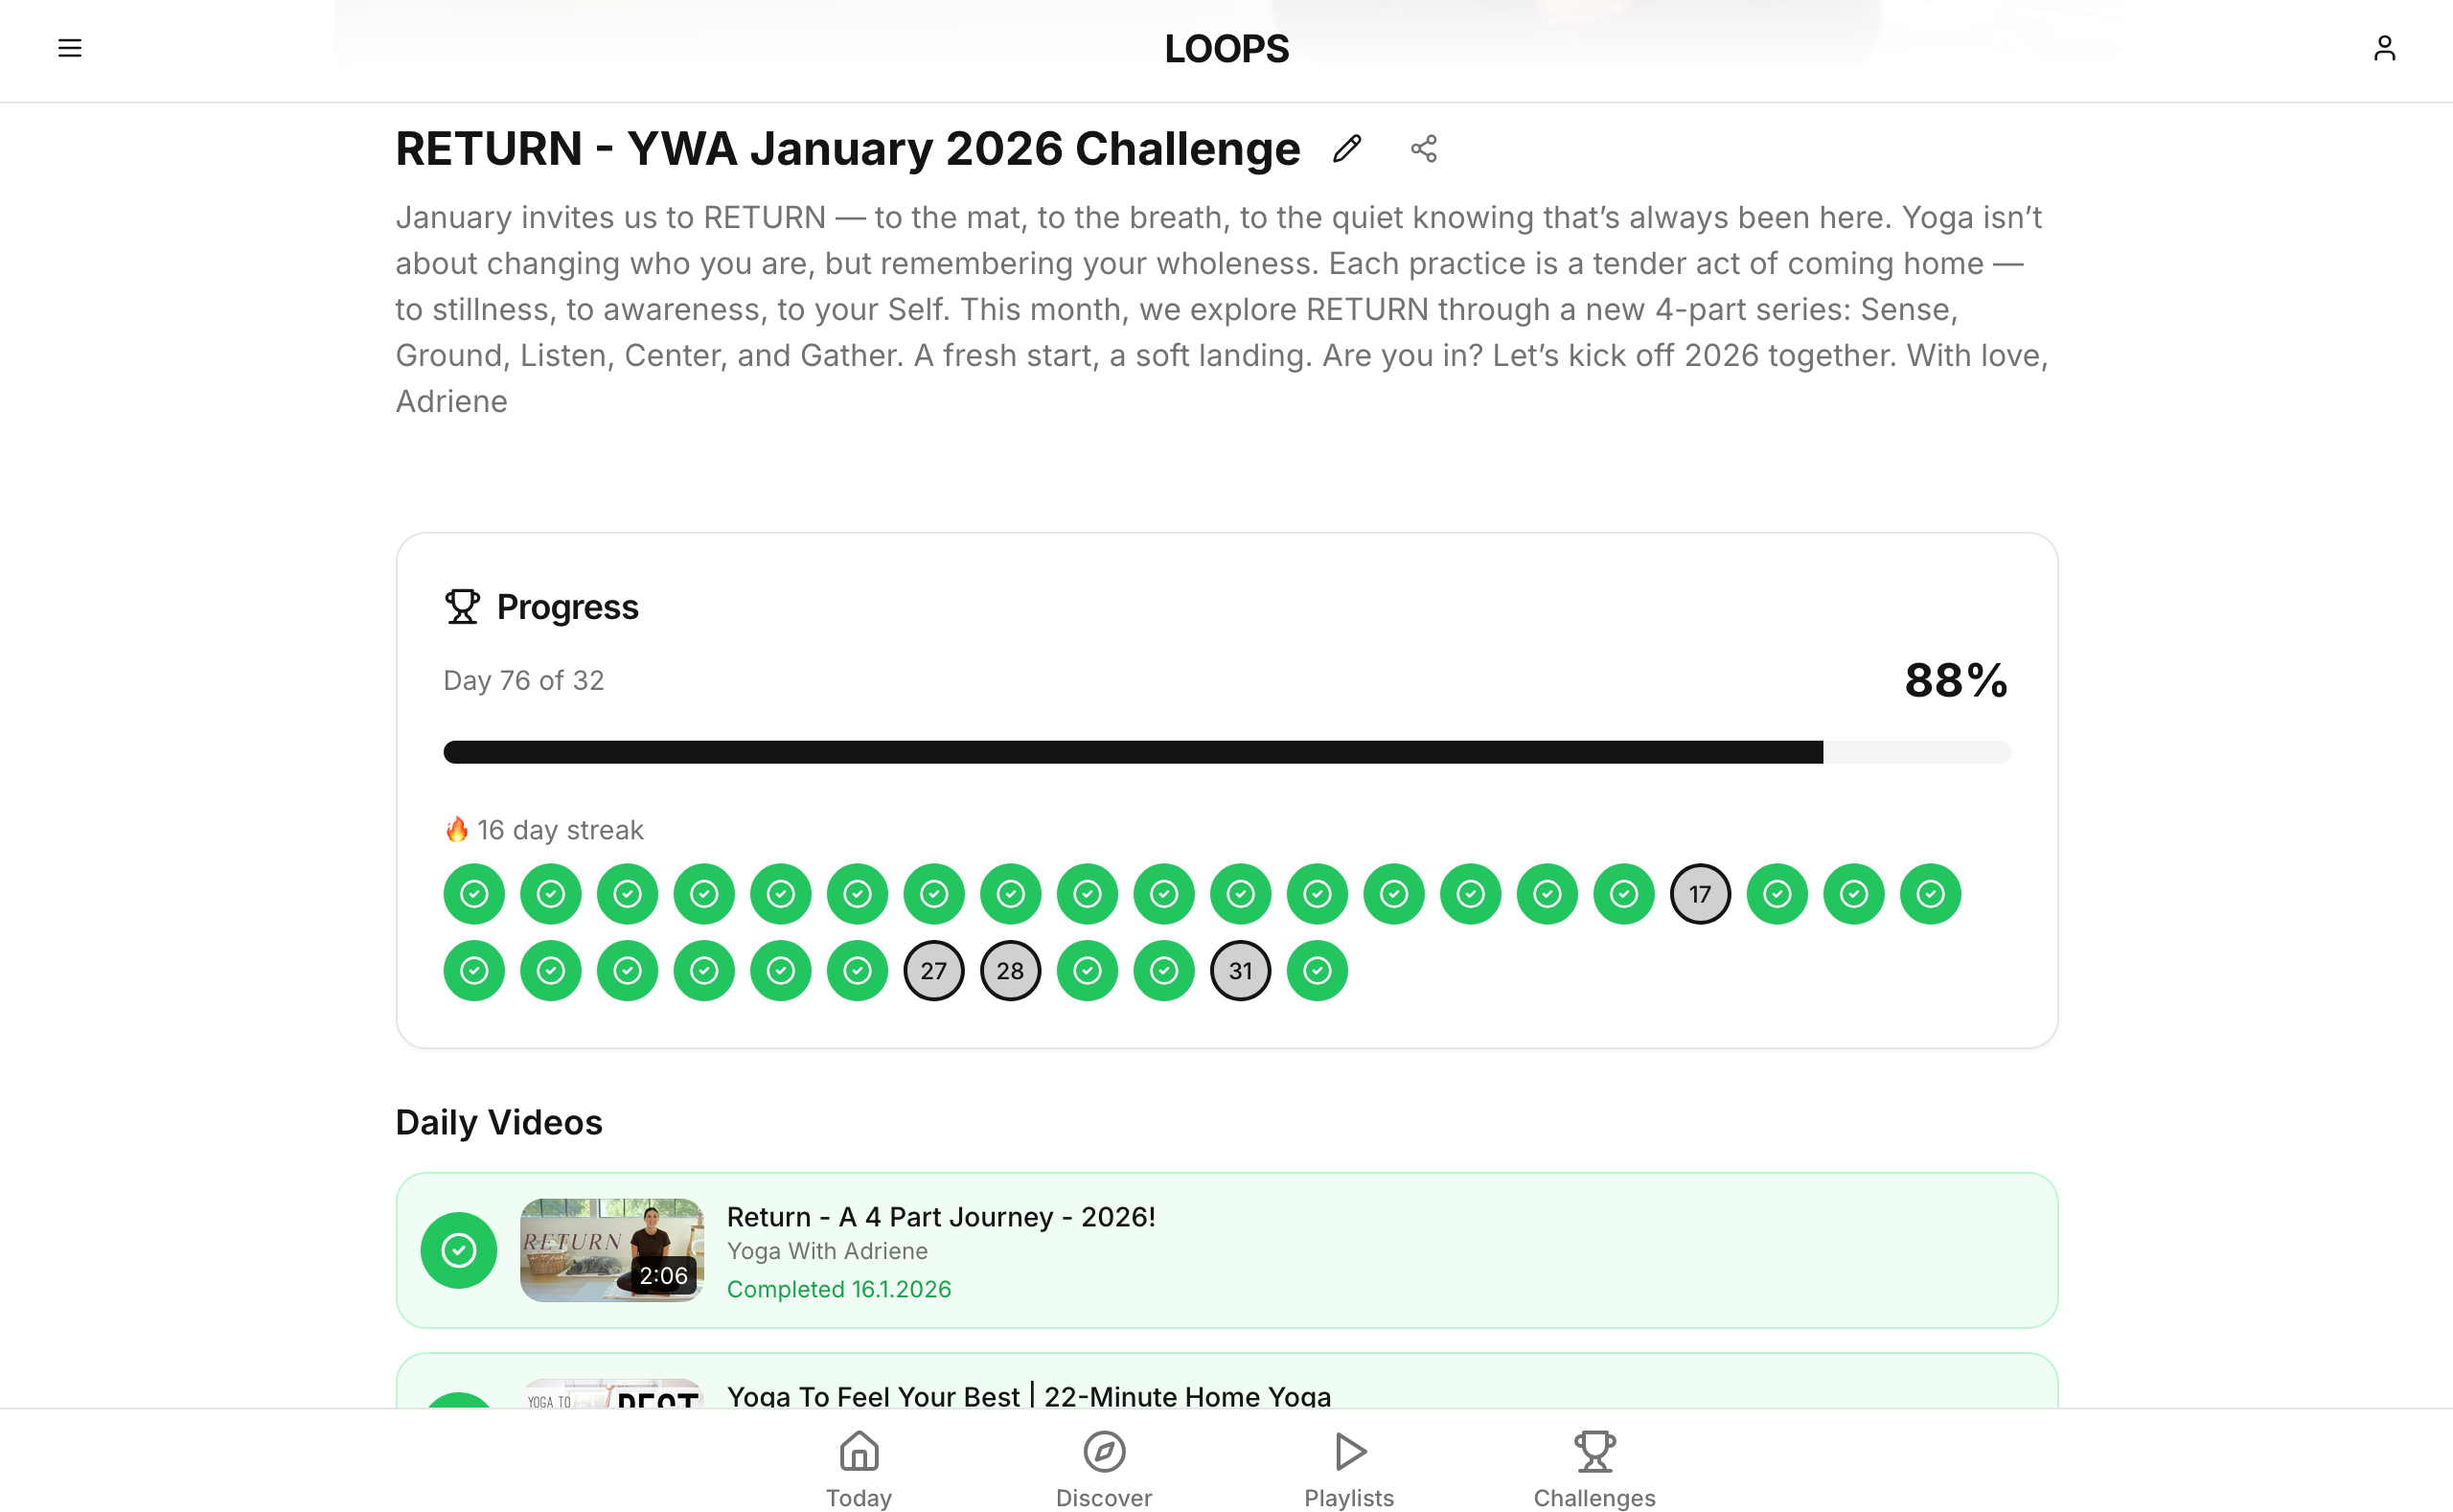Click the share challenge icon
This screenshot has width=2453, height=1512.
point(1424,149)
